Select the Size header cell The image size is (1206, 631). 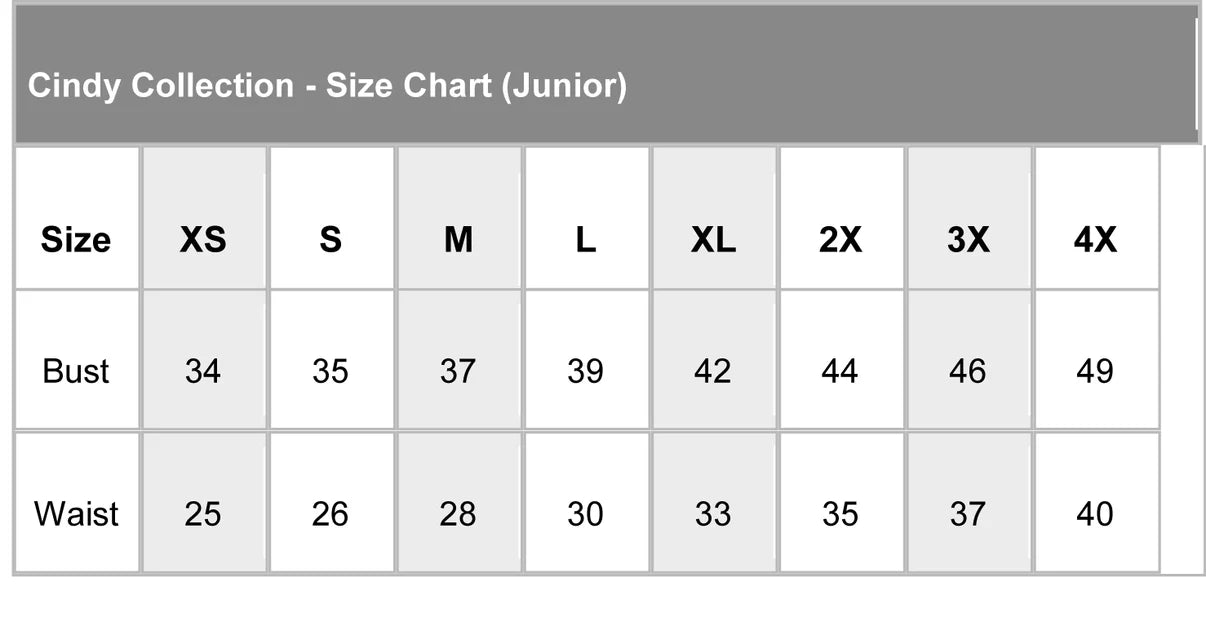pos(76,240)
